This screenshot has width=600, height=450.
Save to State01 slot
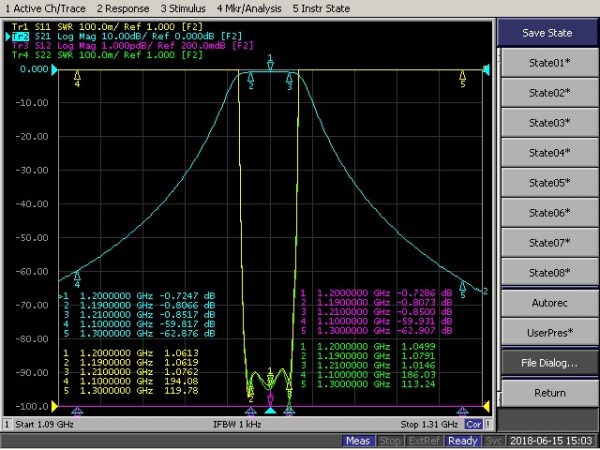click(x=549, y=62)
